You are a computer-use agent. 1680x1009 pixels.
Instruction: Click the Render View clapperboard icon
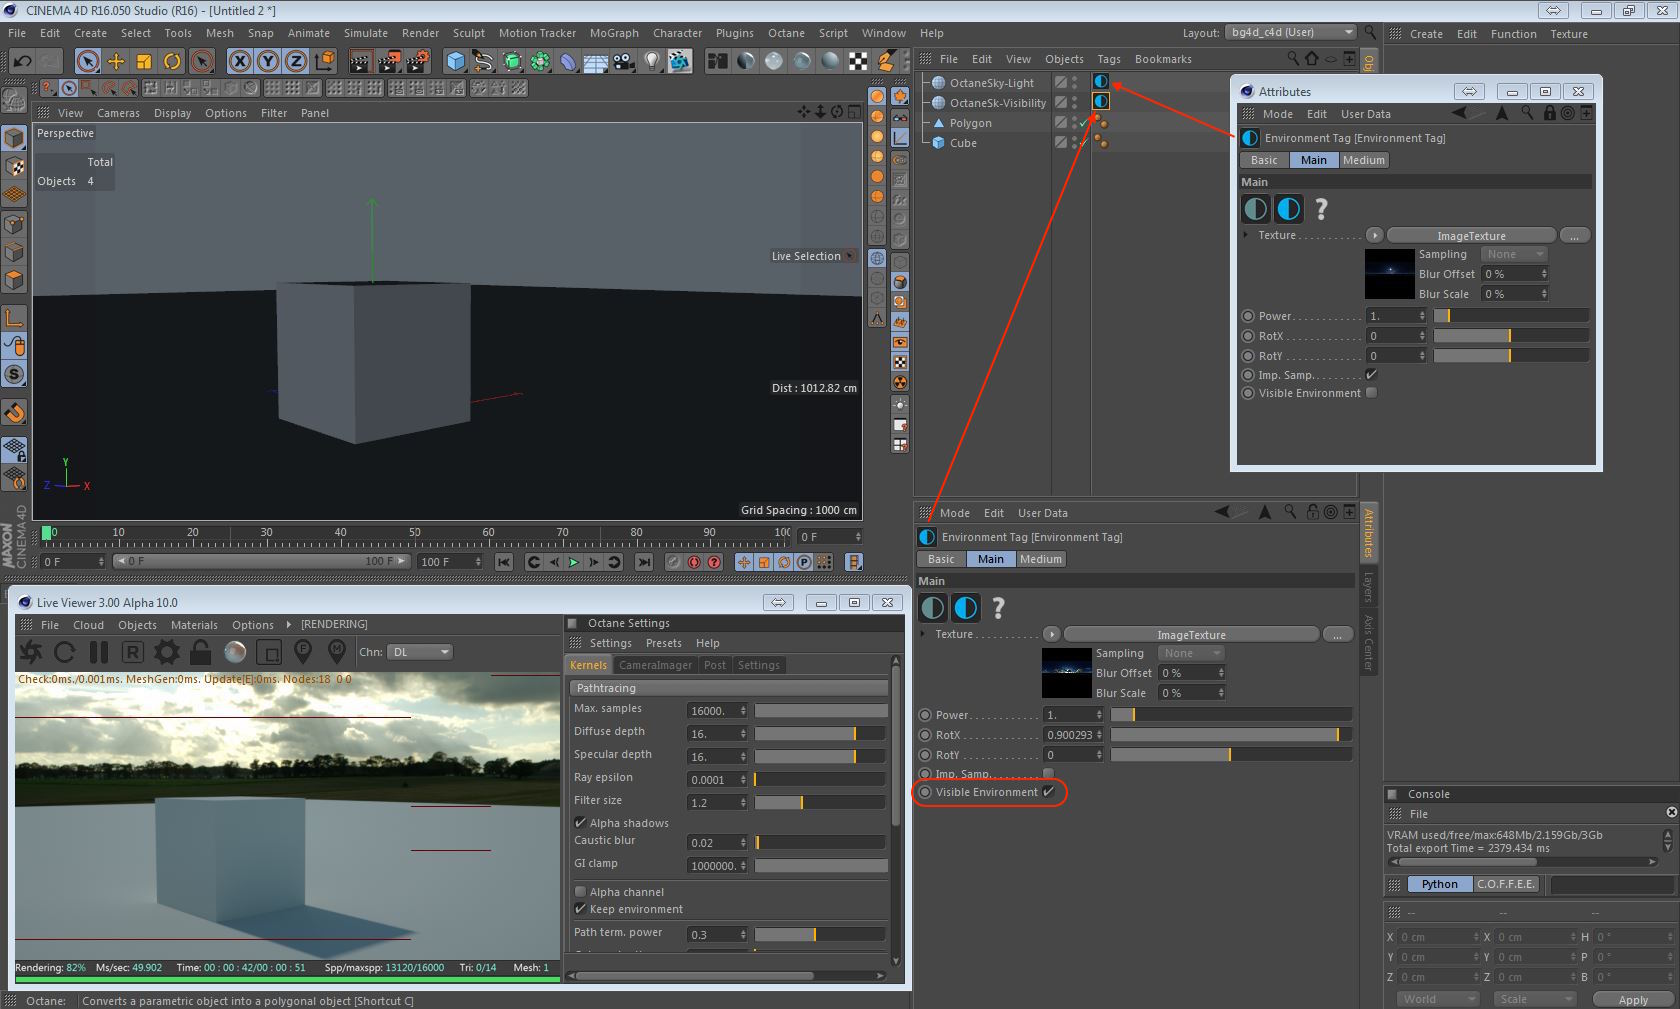click(x=361, y=61)
